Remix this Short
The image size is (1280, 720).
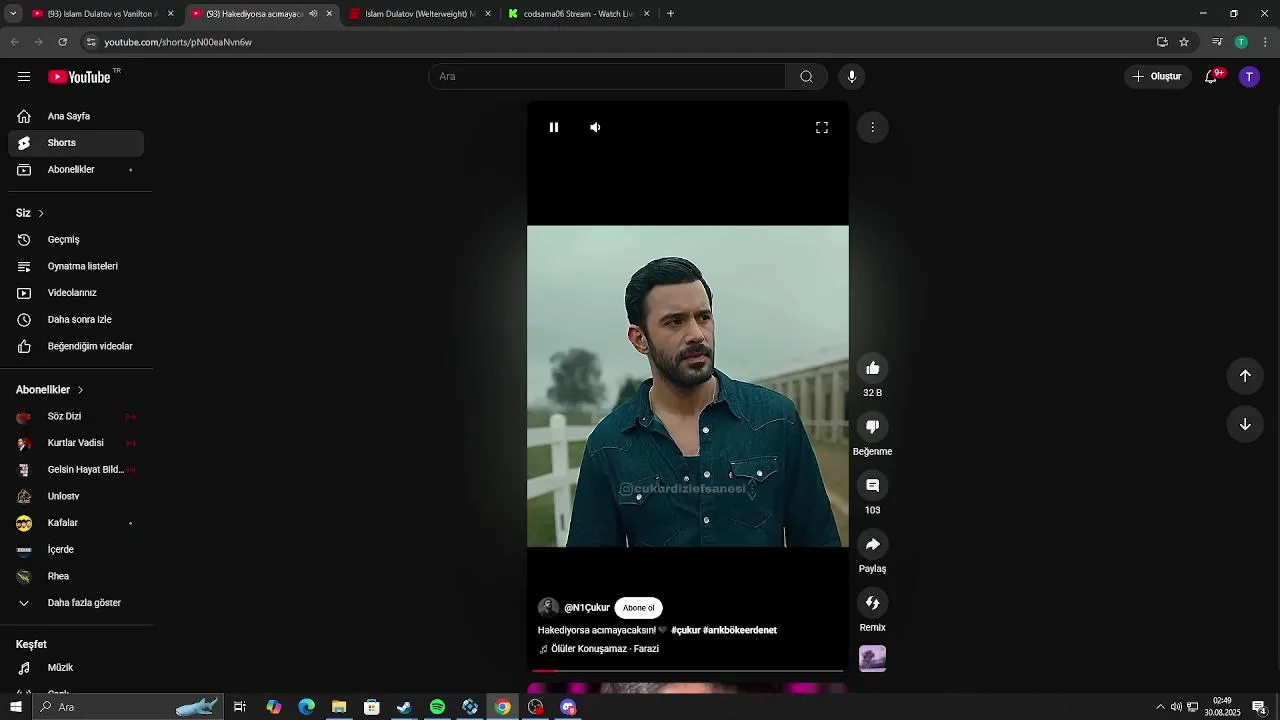pos(873,603)
